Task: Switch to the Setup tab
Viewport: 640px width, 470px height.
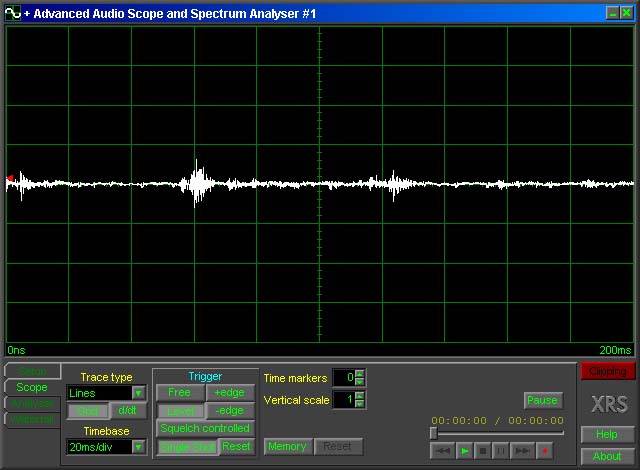Action: click(33, 371)
